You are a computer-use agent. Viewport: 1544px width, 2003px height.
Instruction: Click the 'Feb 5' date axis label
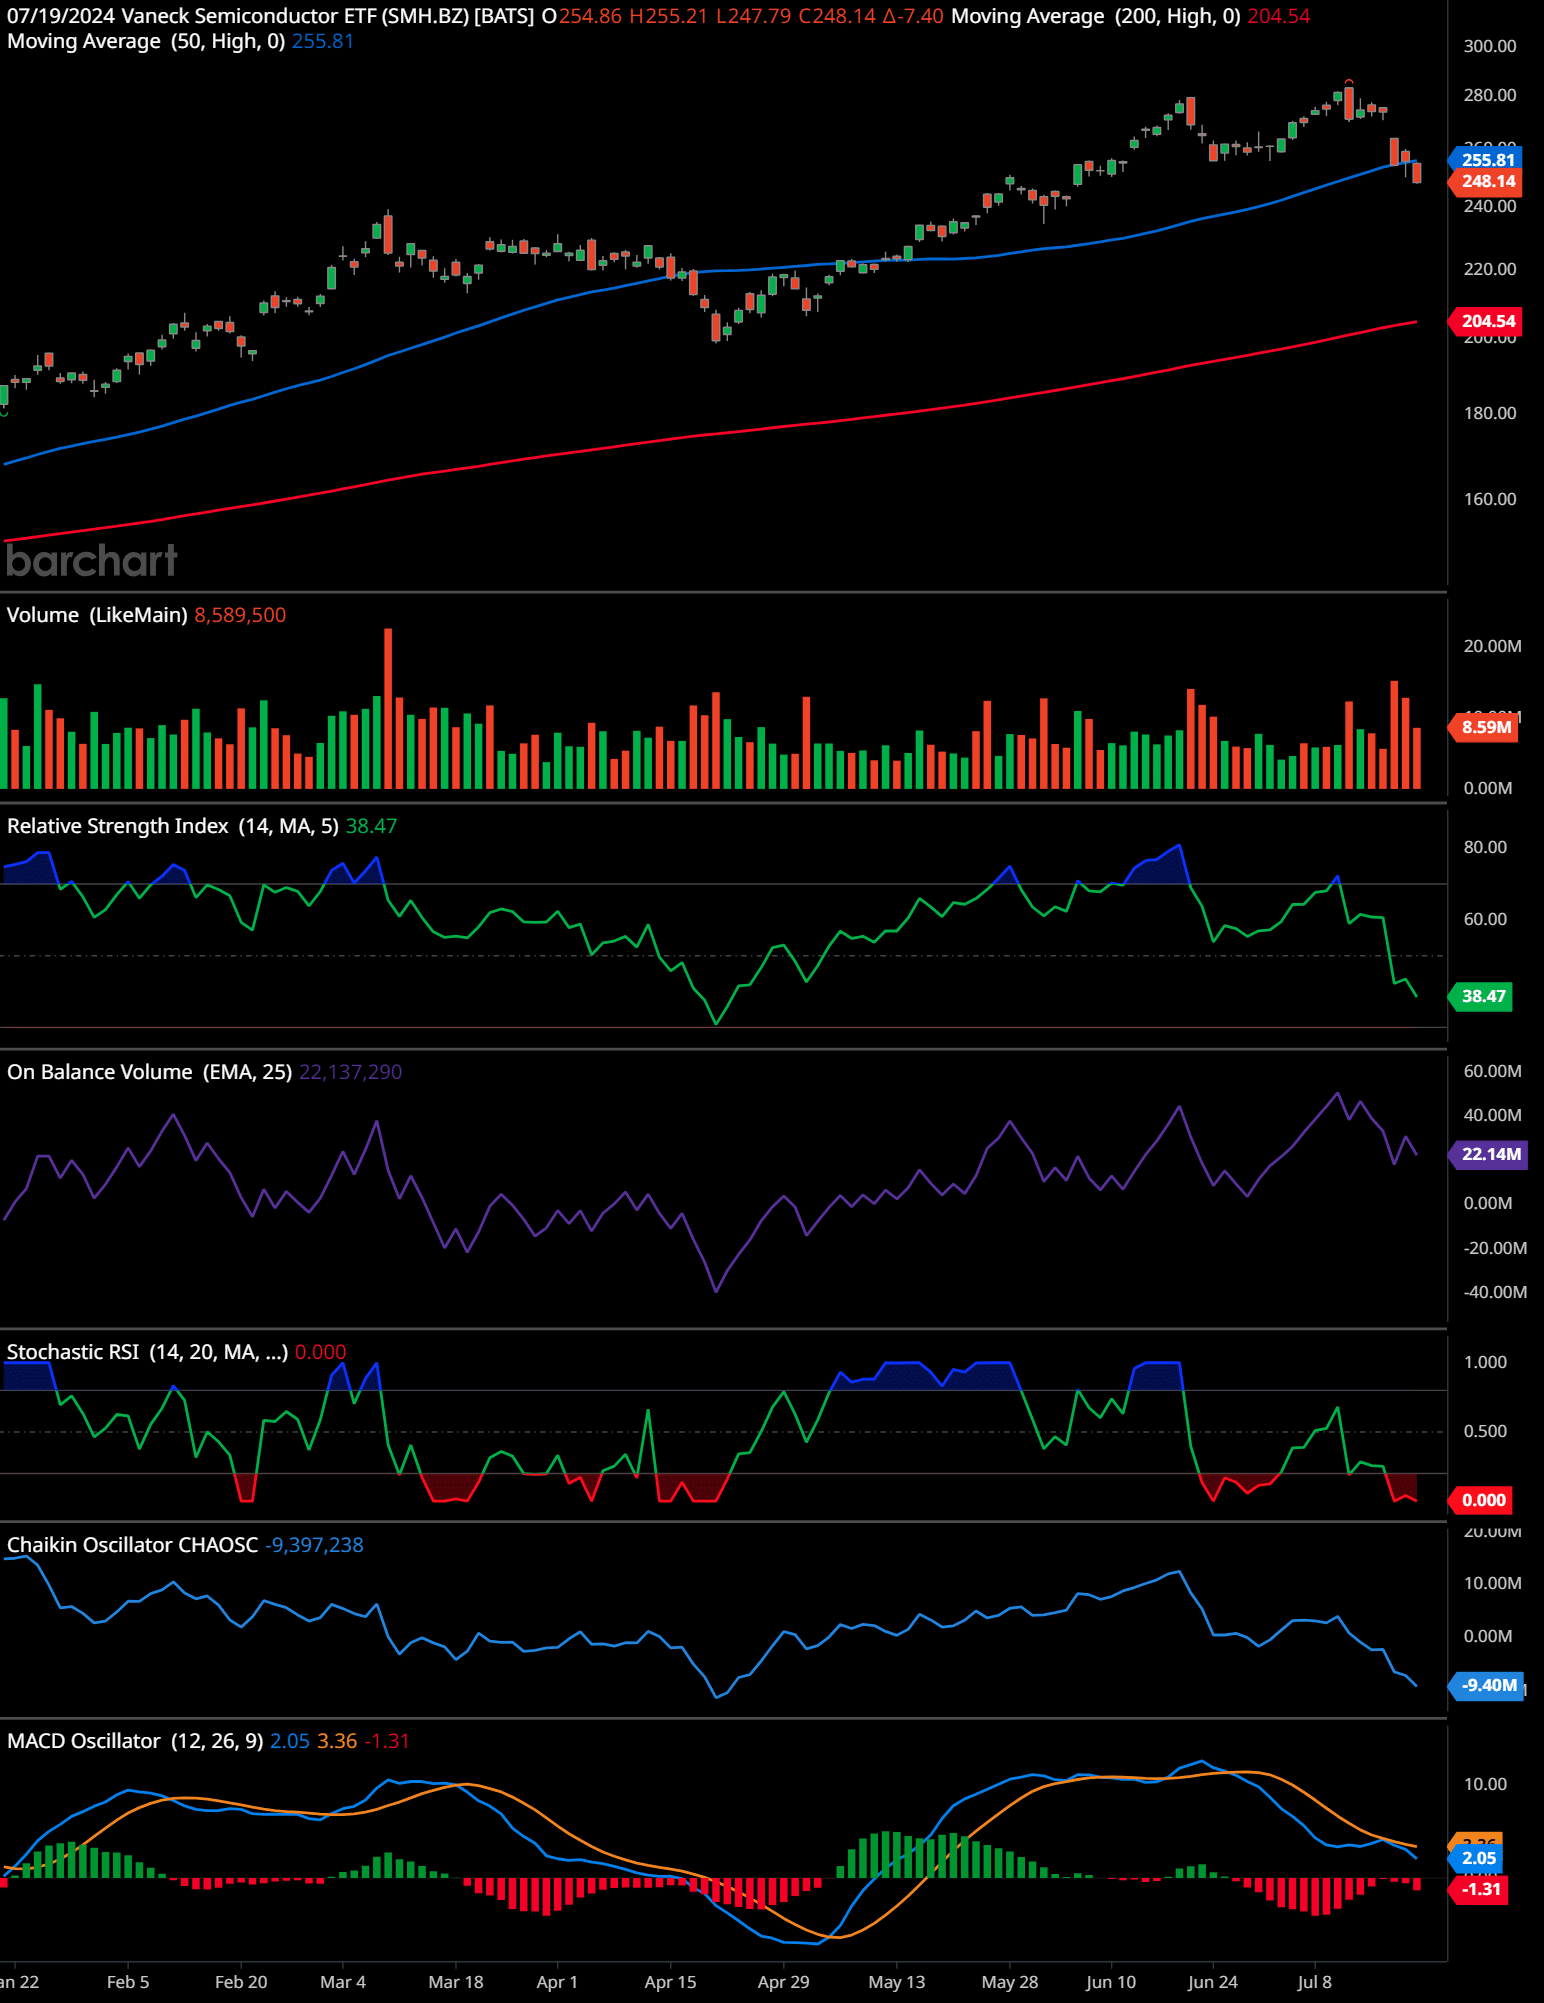coord(128,1982)
